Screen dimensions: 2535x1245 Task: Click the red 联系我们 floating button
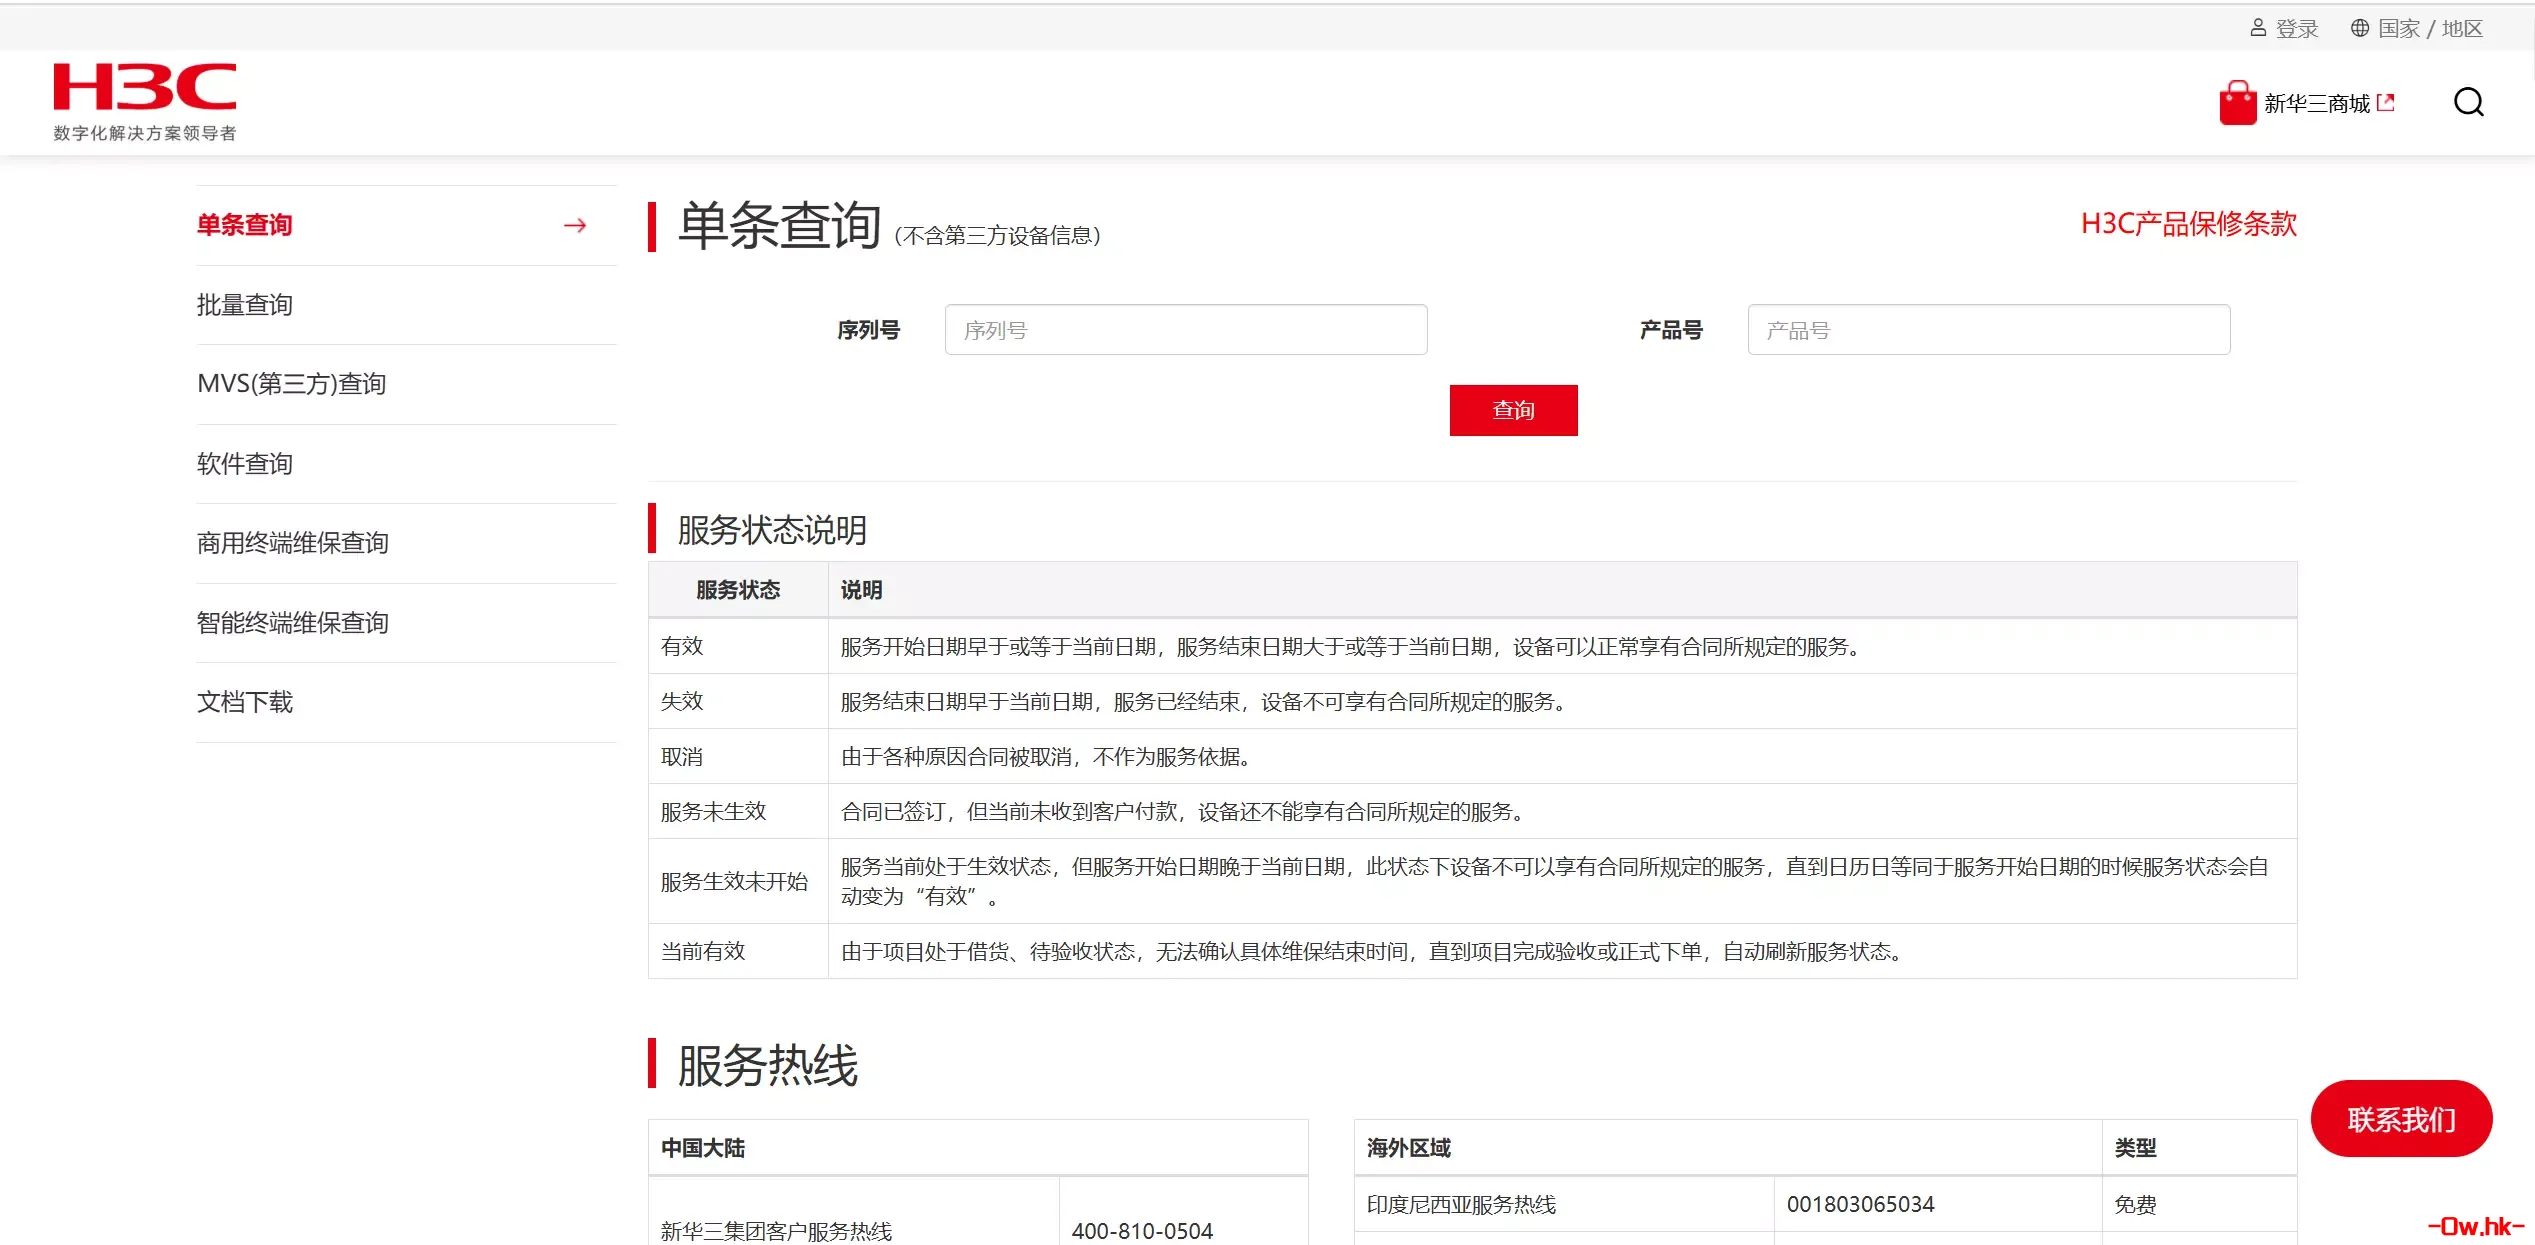tap(2401, 1118)
